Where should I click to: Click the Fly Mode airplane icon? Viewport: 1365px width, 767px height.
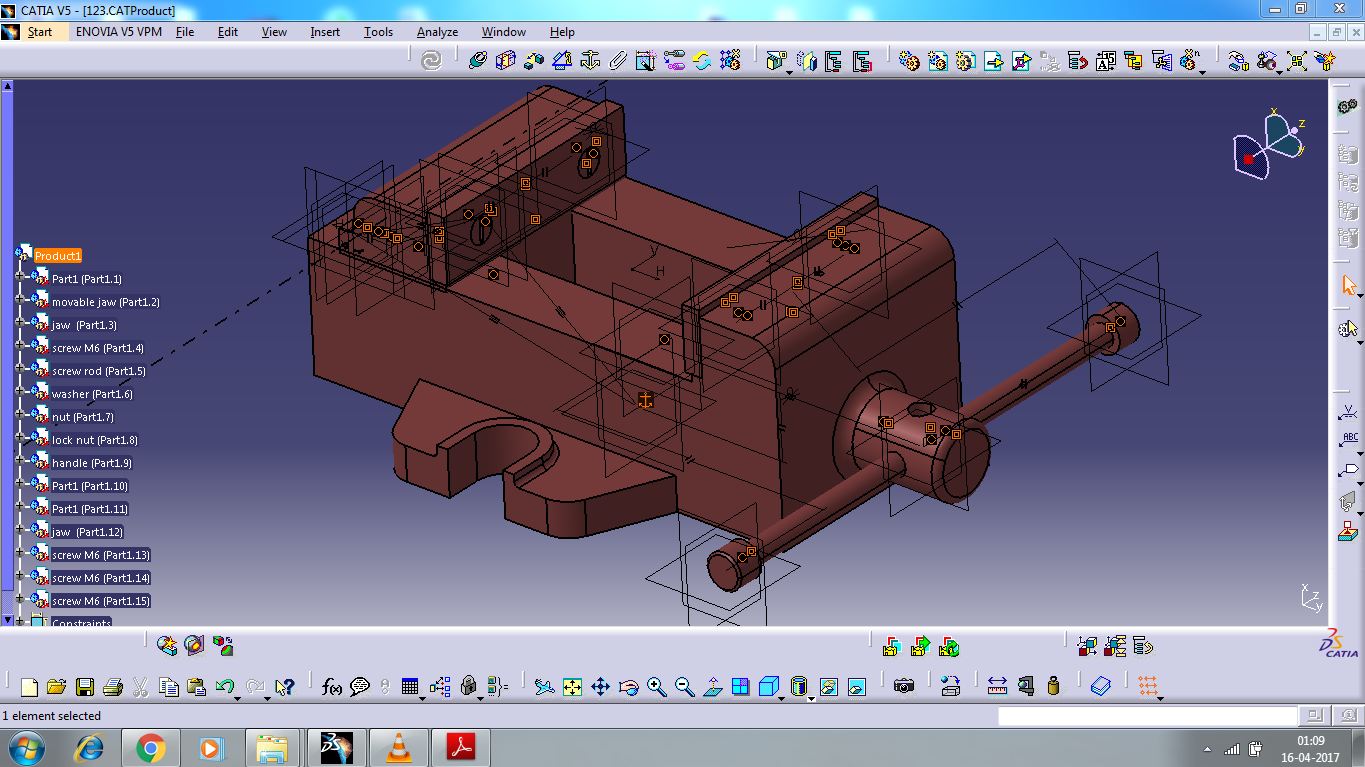point(544,687)
